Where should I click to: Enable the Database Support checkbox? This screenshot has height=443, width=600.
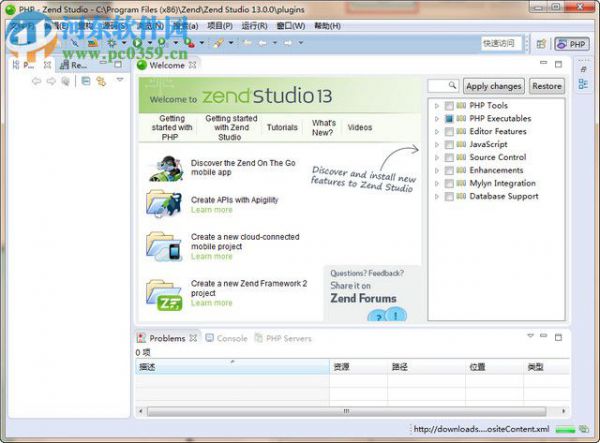click(x=449, y=197)
